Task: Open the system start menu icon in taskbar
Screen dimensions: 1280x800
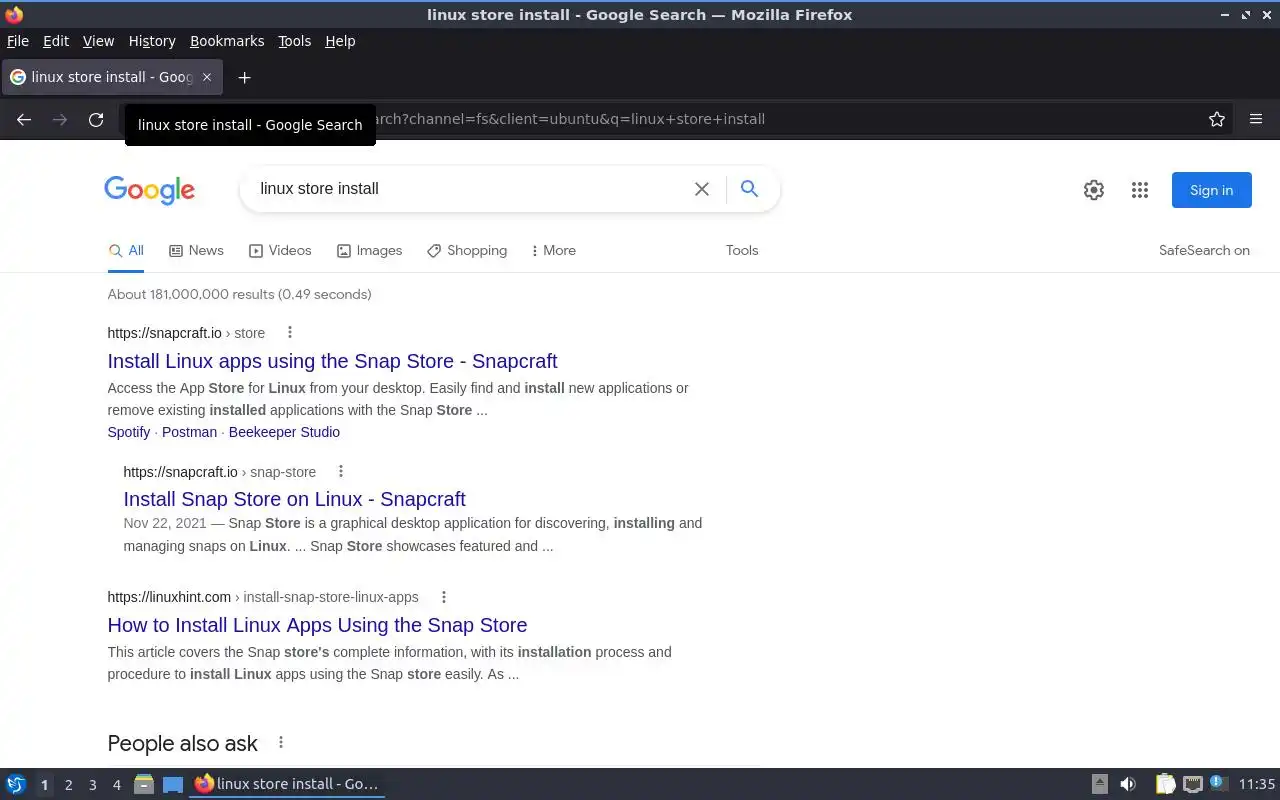Action: tap(16, 784)
